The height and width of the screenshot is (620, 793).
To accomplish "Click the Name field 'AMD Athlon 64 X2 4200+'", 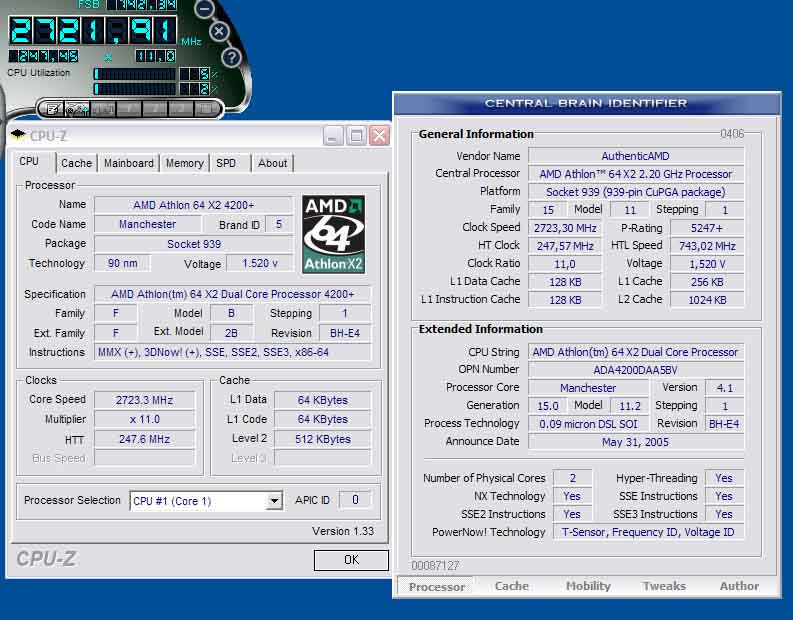I will 194,205.
